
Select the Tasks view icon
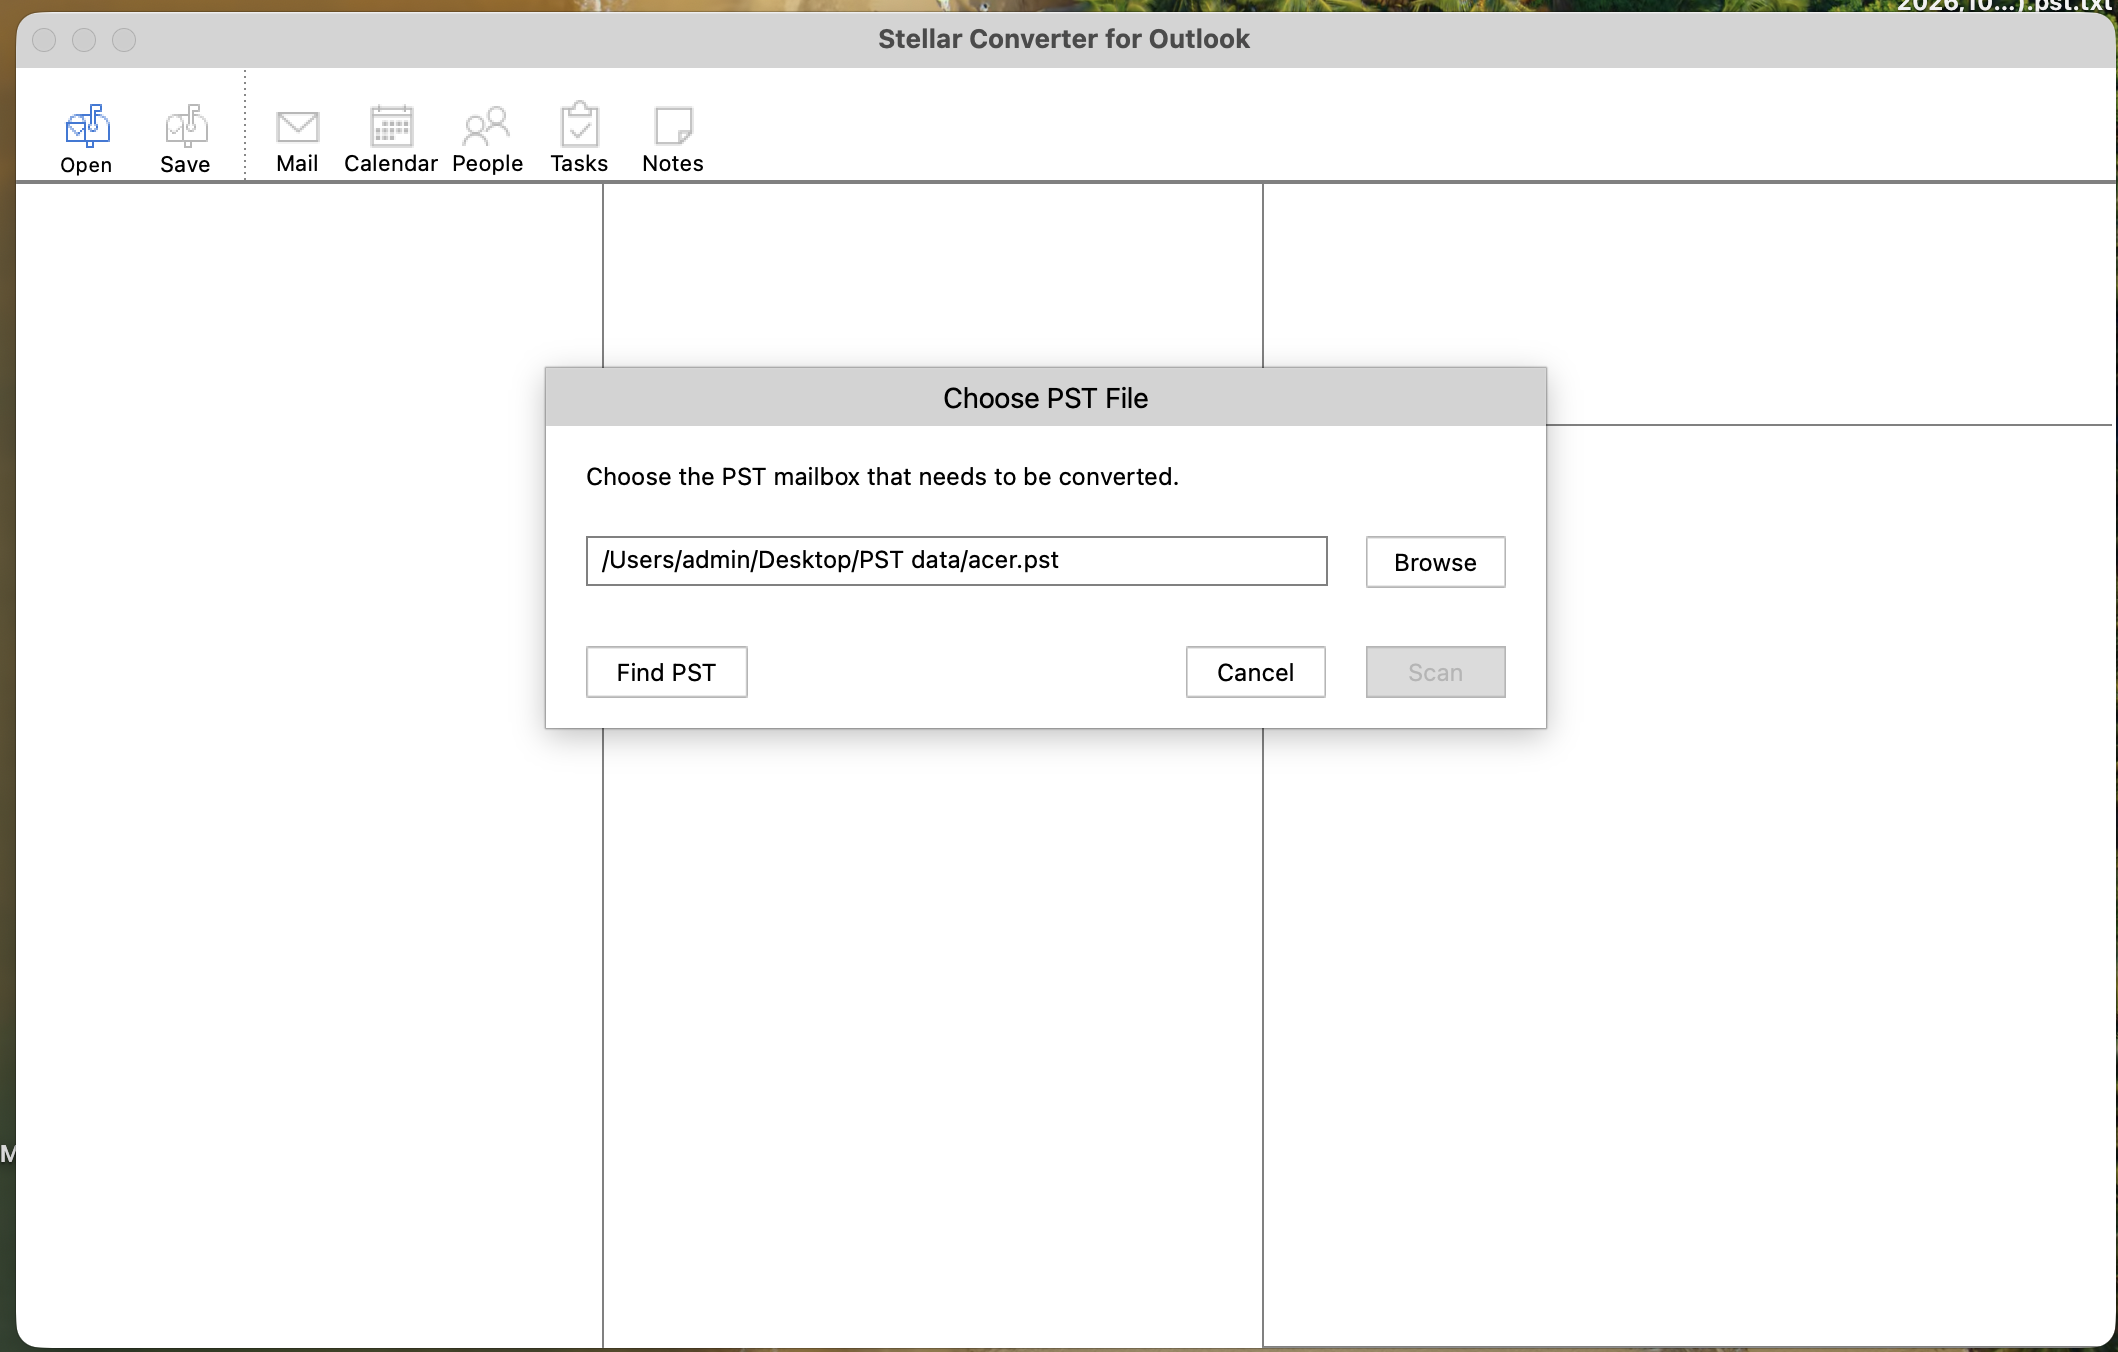point(579,126)
